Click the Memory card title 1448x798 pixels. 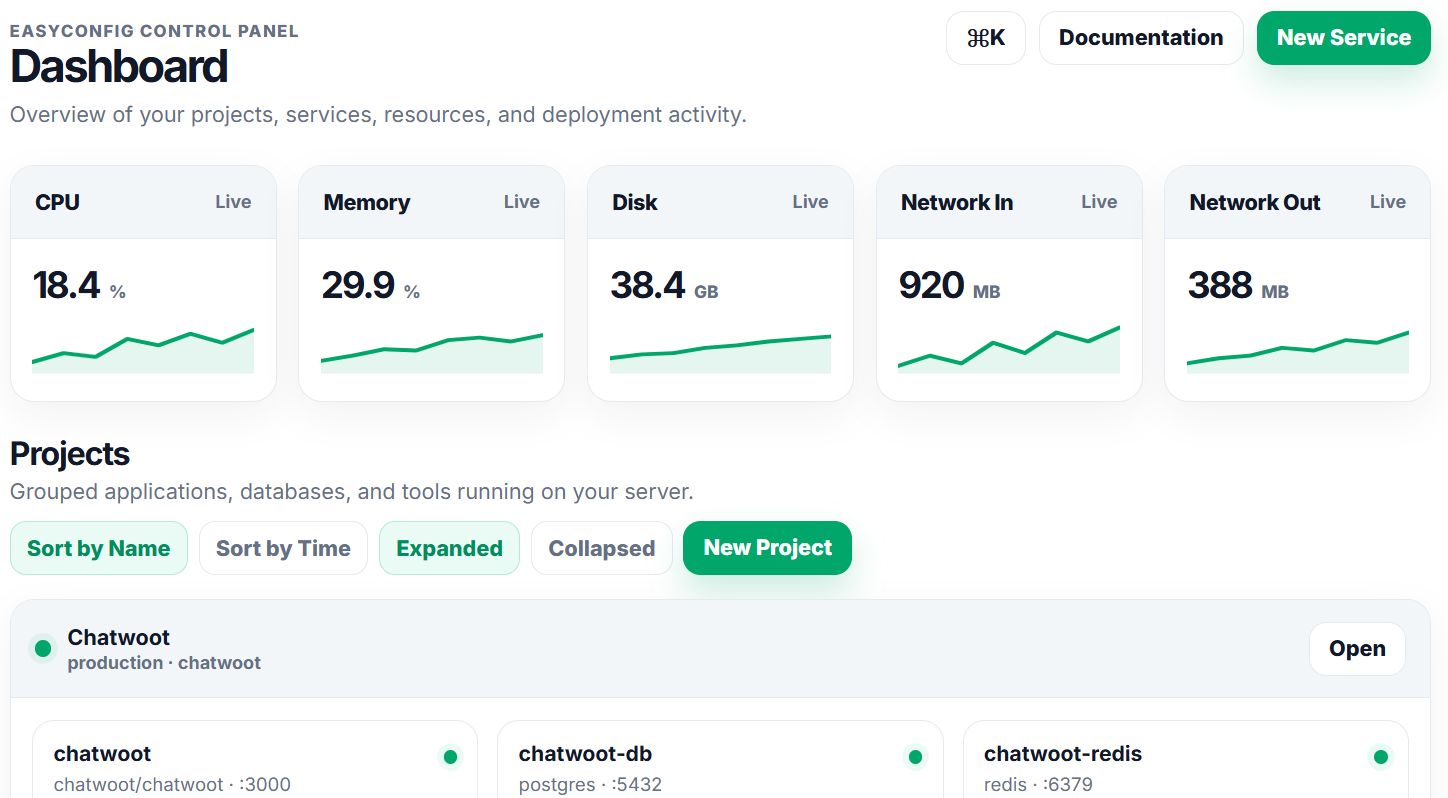click(x=367, y=202)
